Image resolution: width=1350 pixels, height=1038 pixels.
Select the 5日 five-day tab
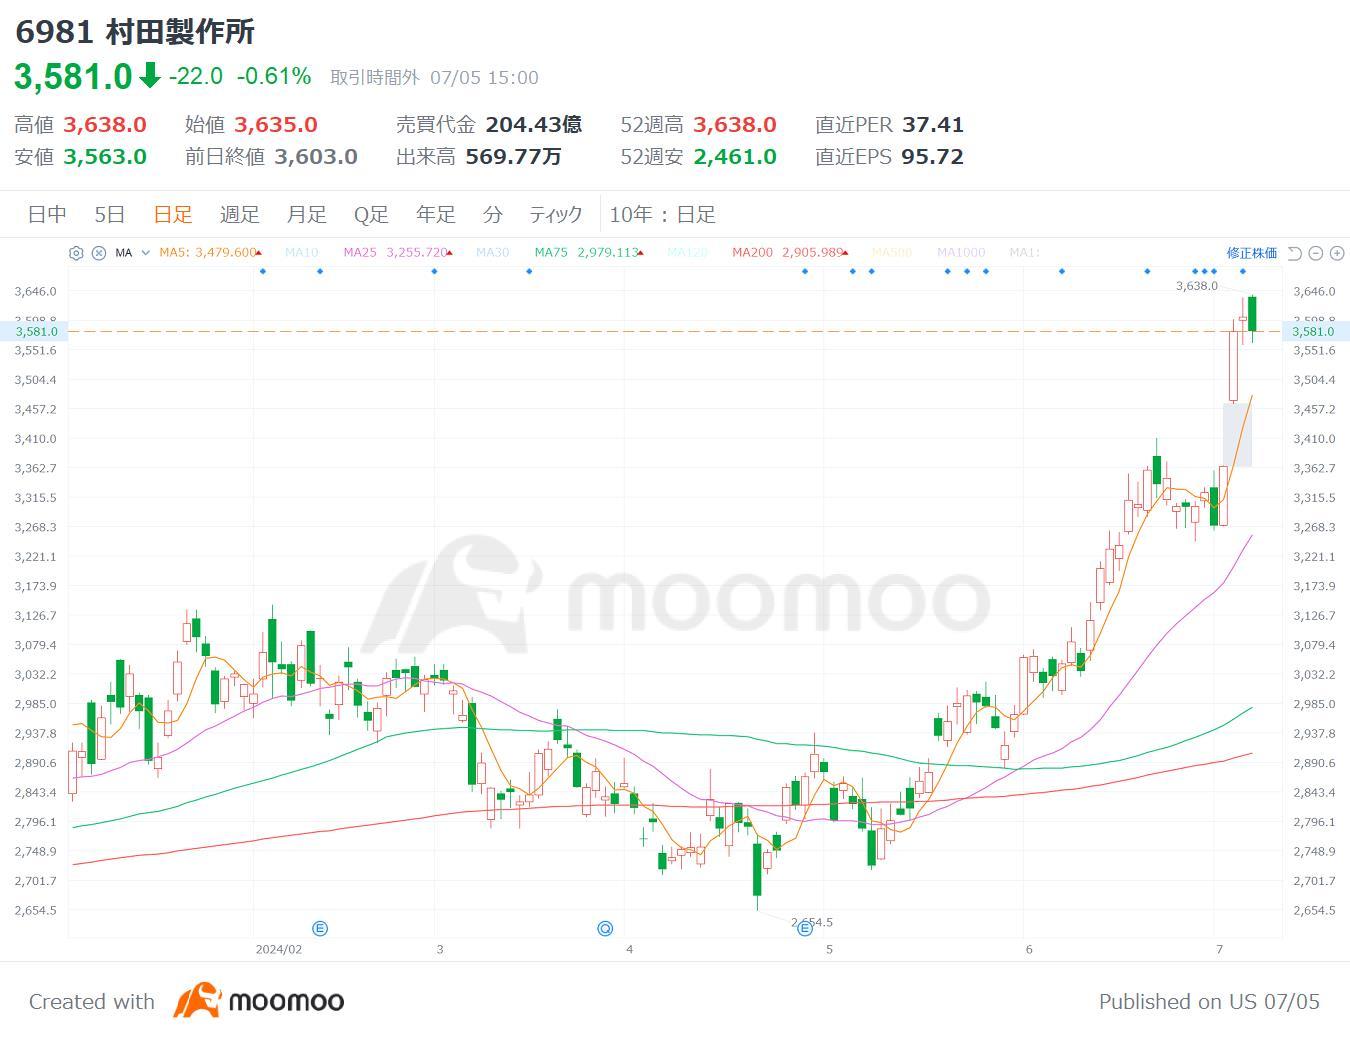tap(110, 214)
